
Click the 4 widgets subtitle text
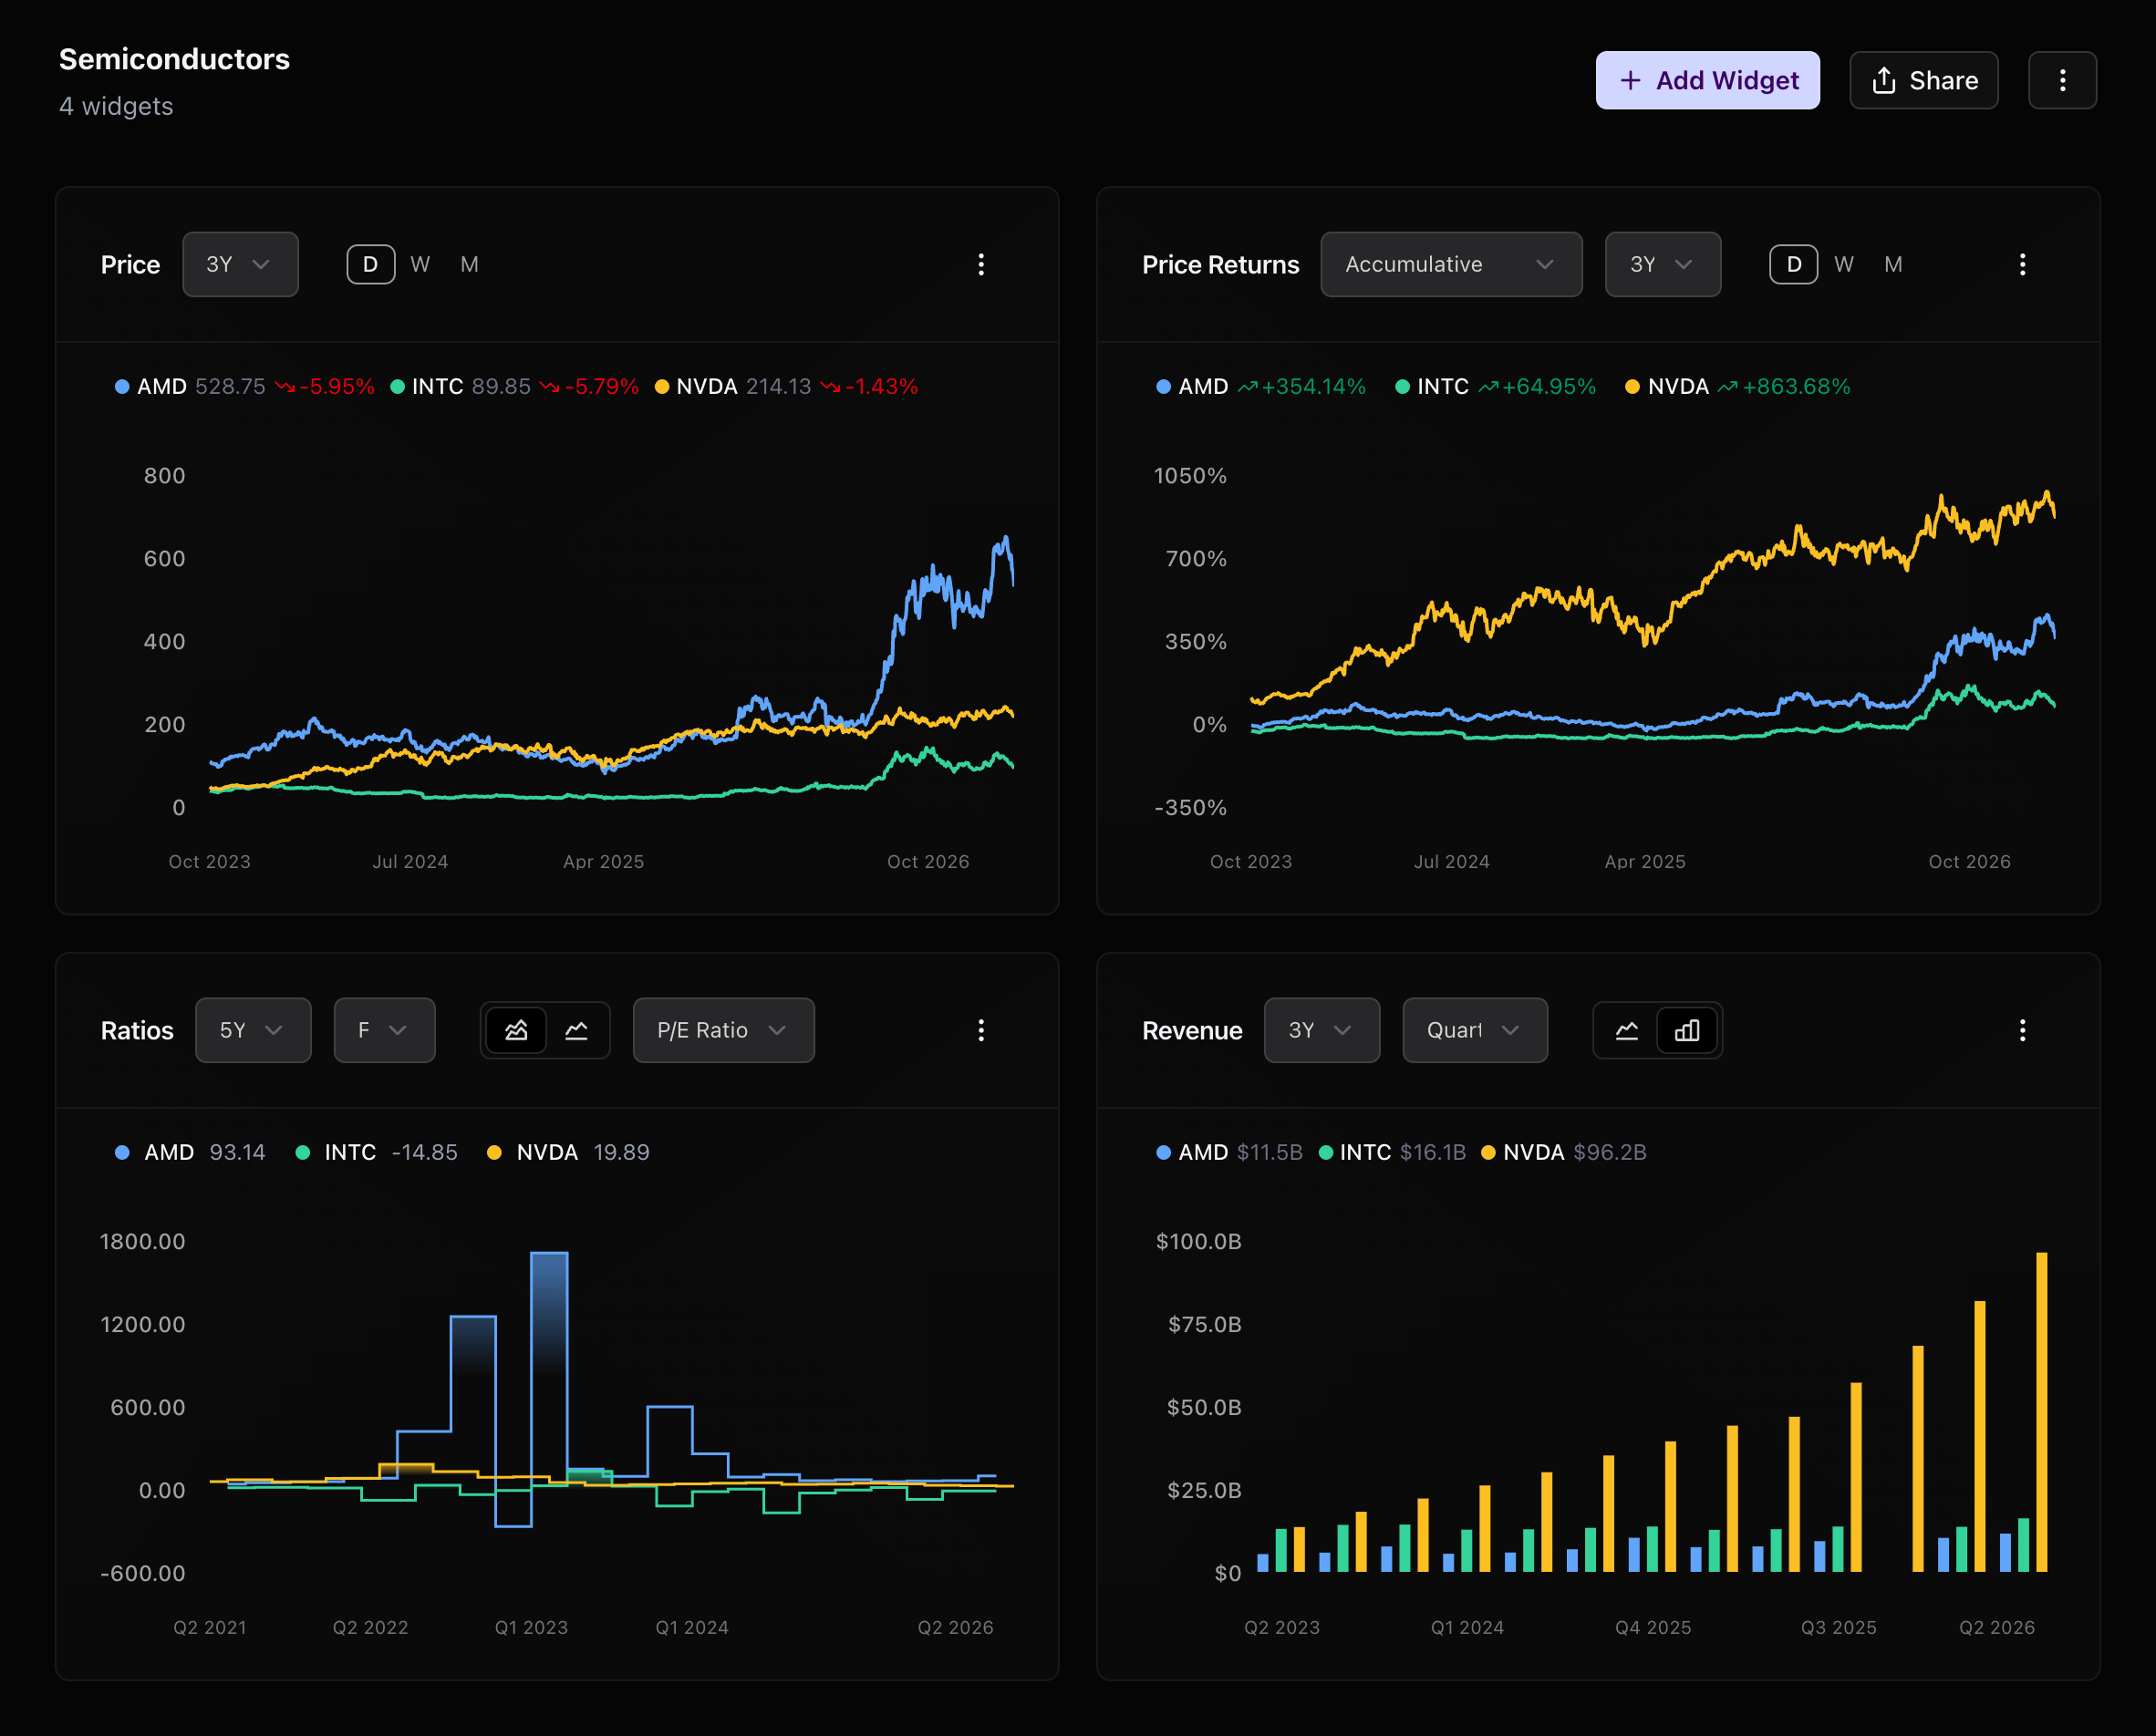[116, 106]
